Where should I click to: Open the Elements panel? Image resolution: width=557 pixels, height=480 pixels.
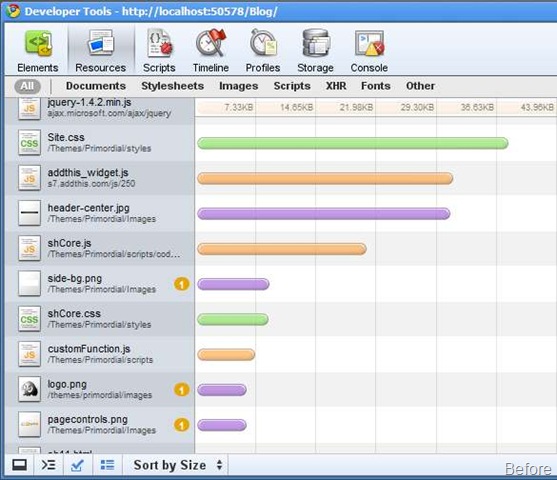pos(38,51)
